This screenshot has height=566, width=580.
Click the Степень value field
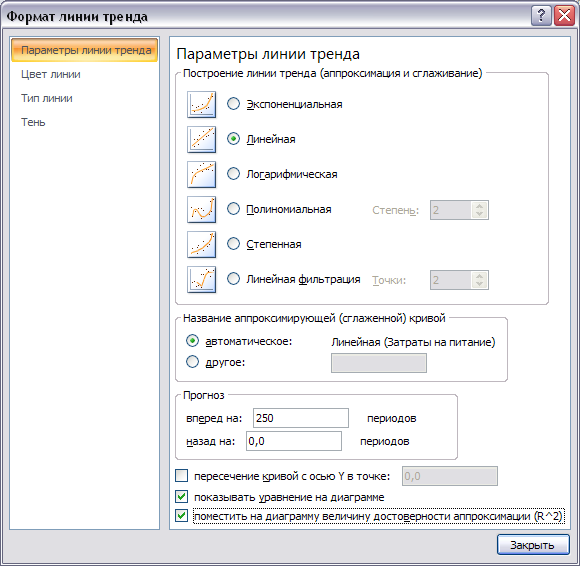451,210
